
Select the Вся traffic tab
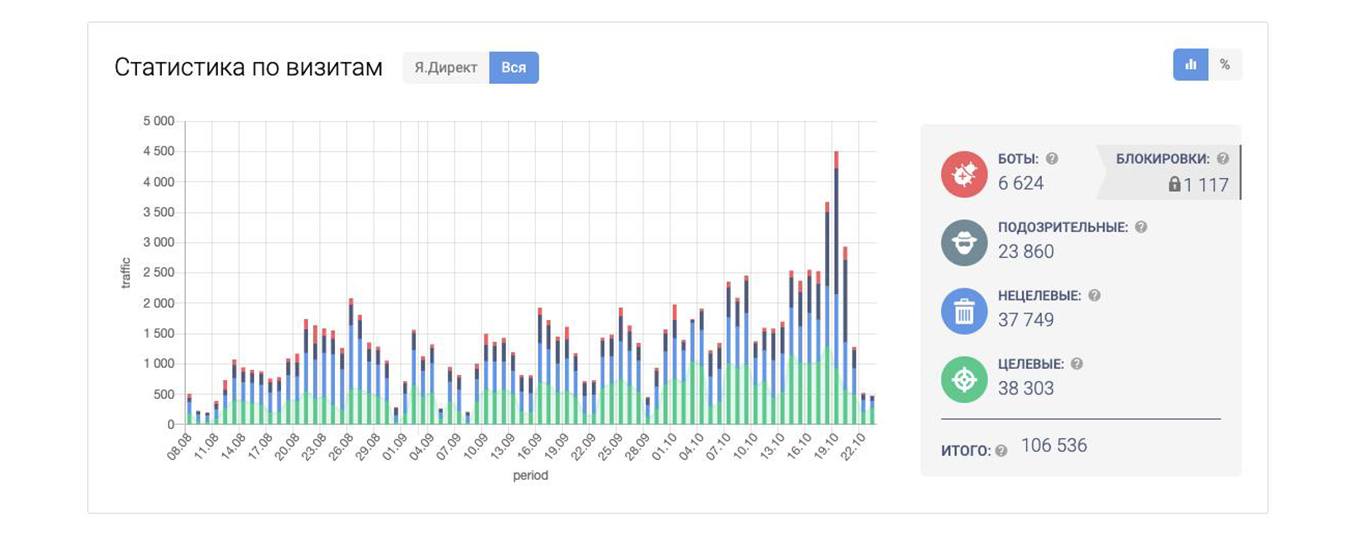pyautogui.click(x=514, y=68)
